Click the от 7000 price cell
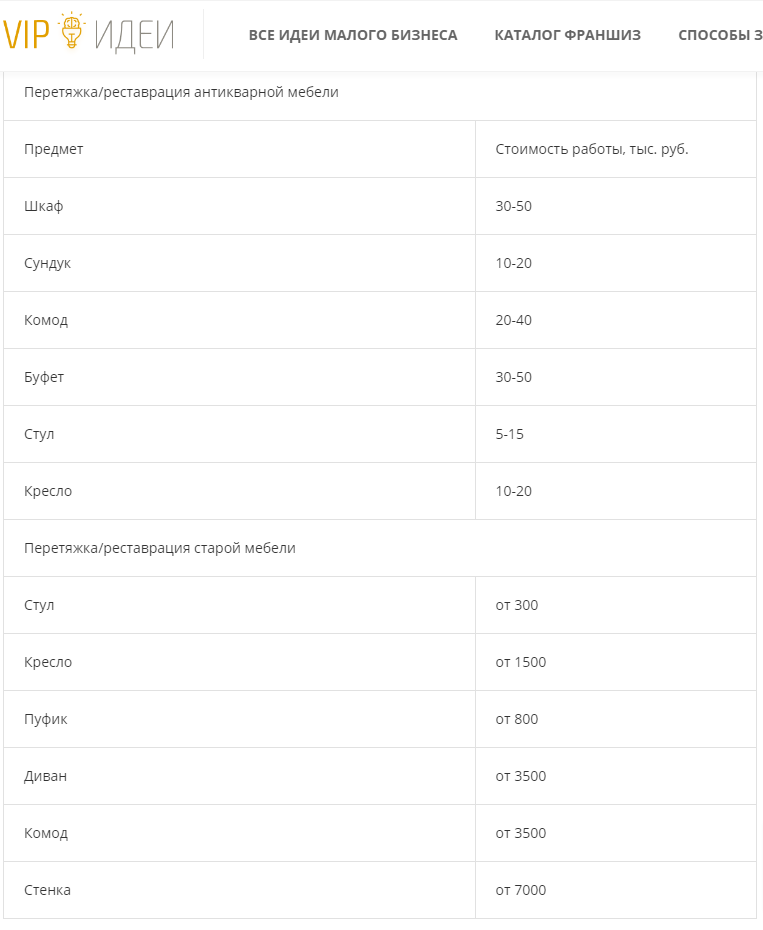Image resolution: width=763 pixels, height=930 pixels. [x=521, y=890]
